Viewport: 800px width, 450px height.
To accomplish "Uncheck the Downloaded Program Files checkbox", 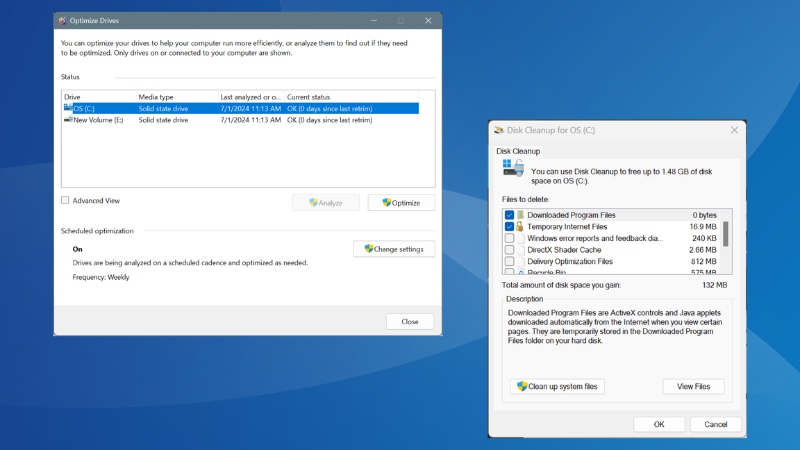I will (509, 215).
